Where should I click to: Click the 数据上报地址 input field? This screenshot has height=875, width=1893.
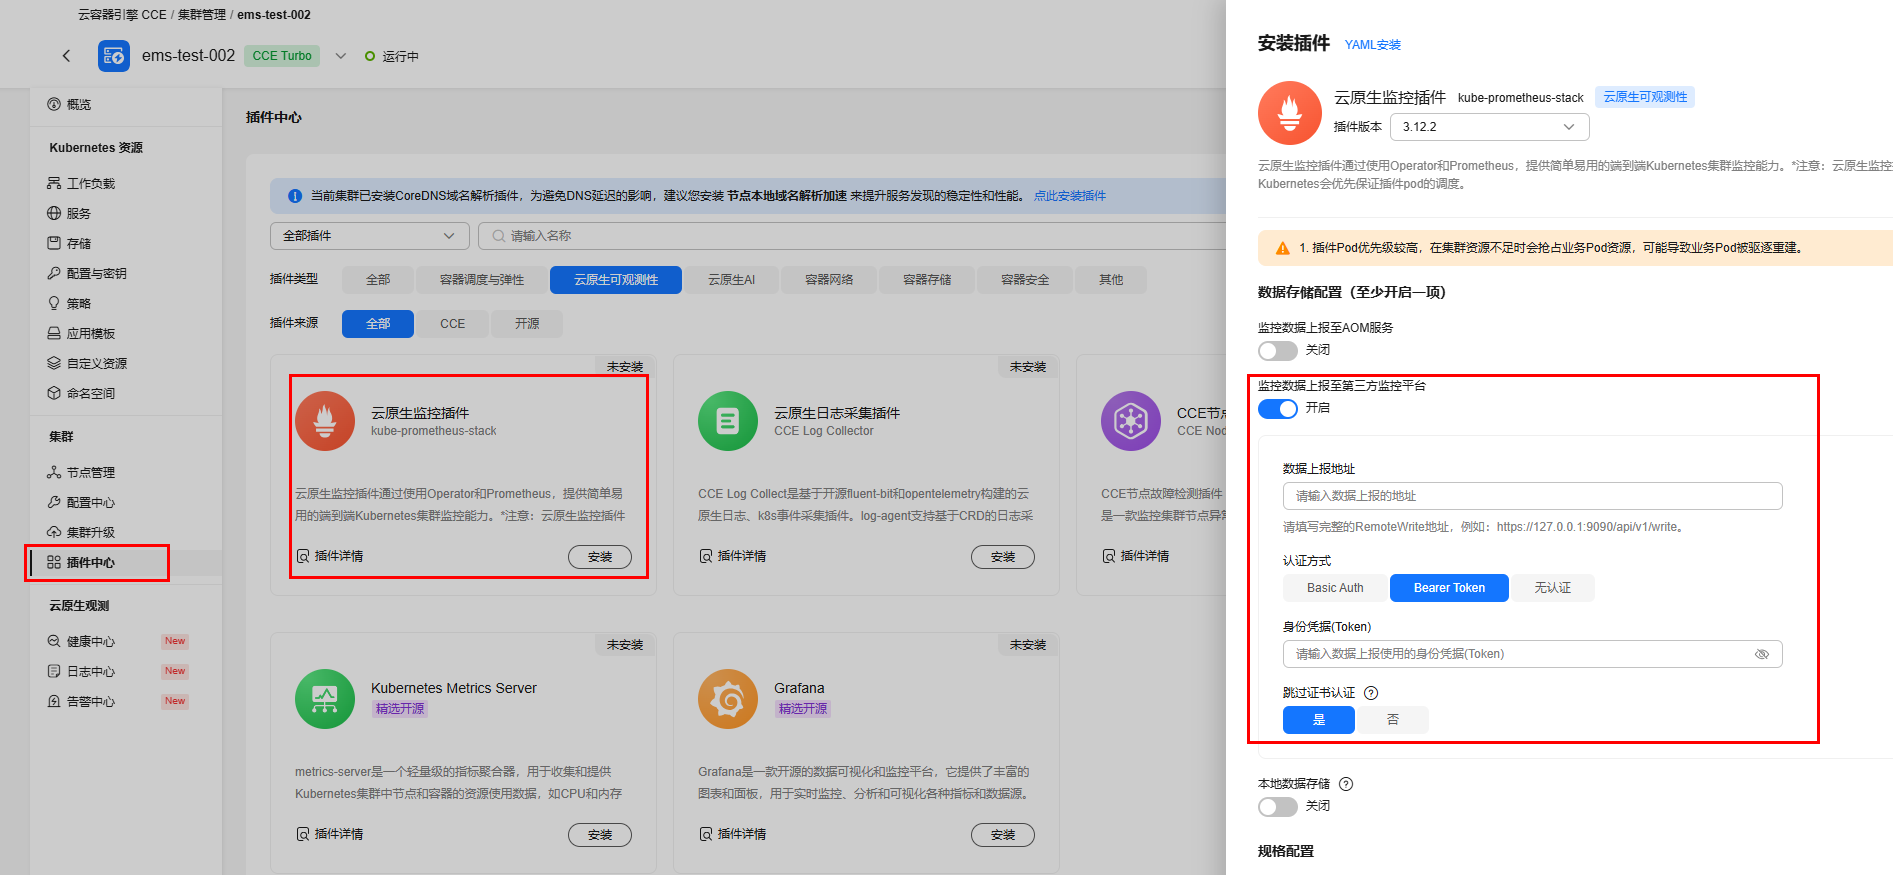pos(1531,496)
